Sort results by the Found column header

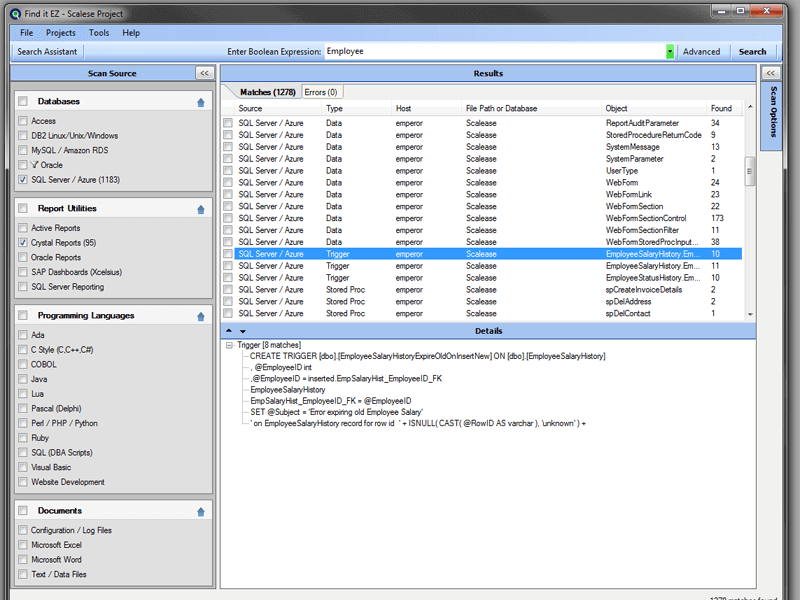coord(724,108)
